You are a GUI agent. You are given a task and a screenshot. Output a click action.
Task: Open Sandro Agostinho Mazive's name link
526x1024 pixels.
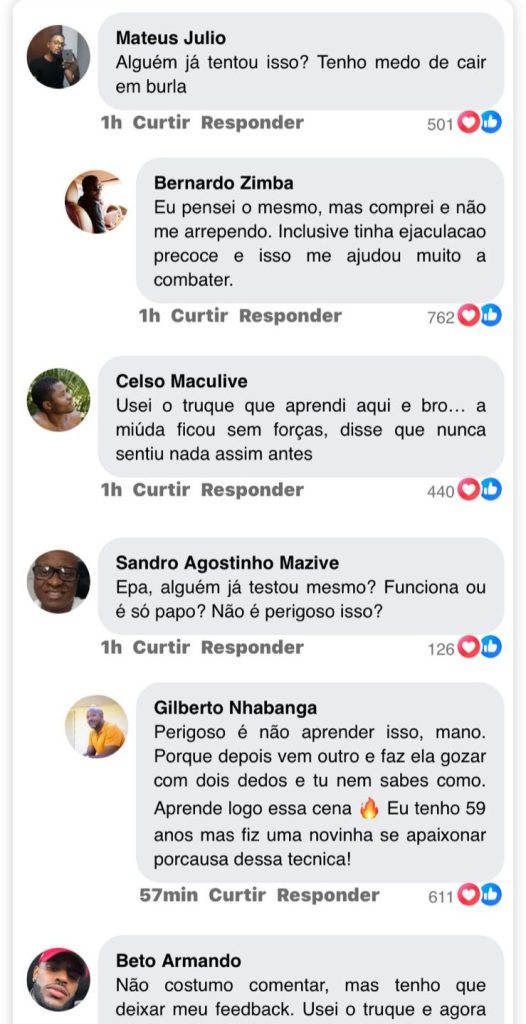(x=227, y=563)
